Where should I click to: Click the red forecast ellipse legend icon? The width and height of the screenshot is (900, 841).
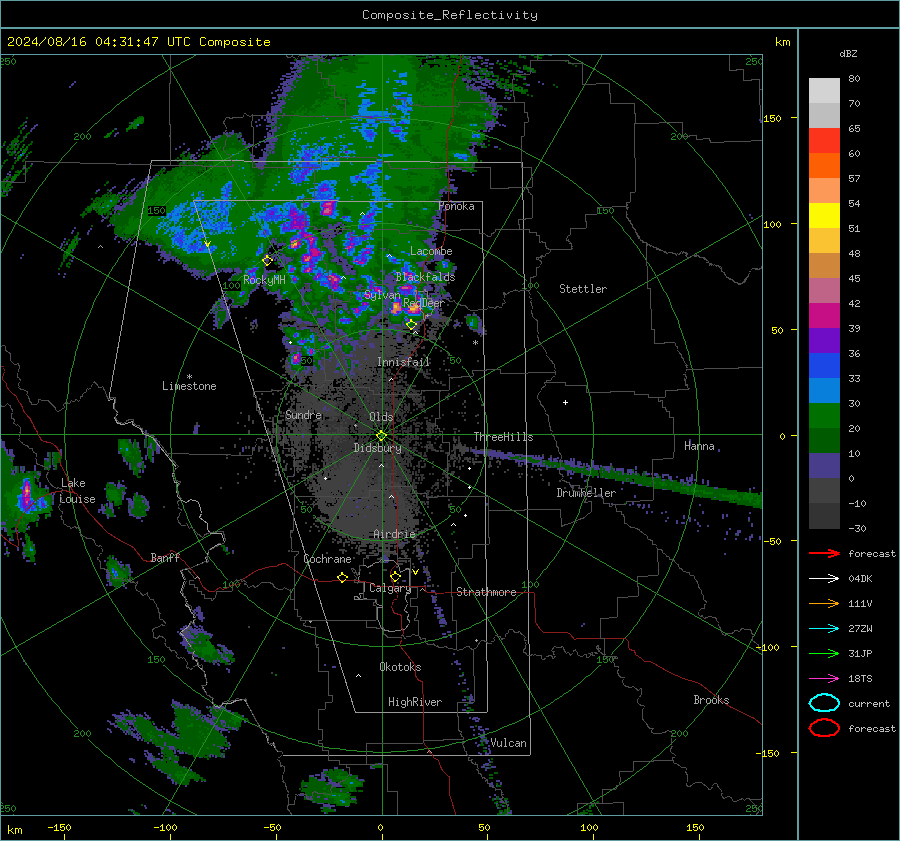824,728
